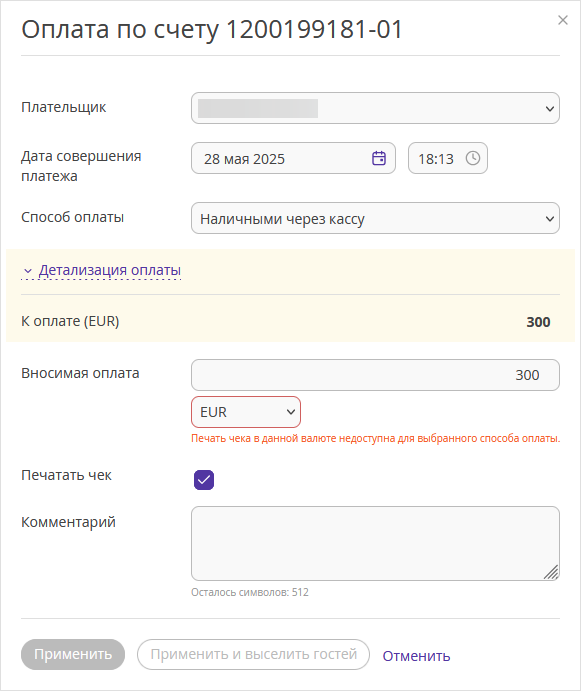Image resolution: width=581 pixels, height=691 pixels.
Task: Open the Плательщик payer dropdown
Action: pos(375,108)
